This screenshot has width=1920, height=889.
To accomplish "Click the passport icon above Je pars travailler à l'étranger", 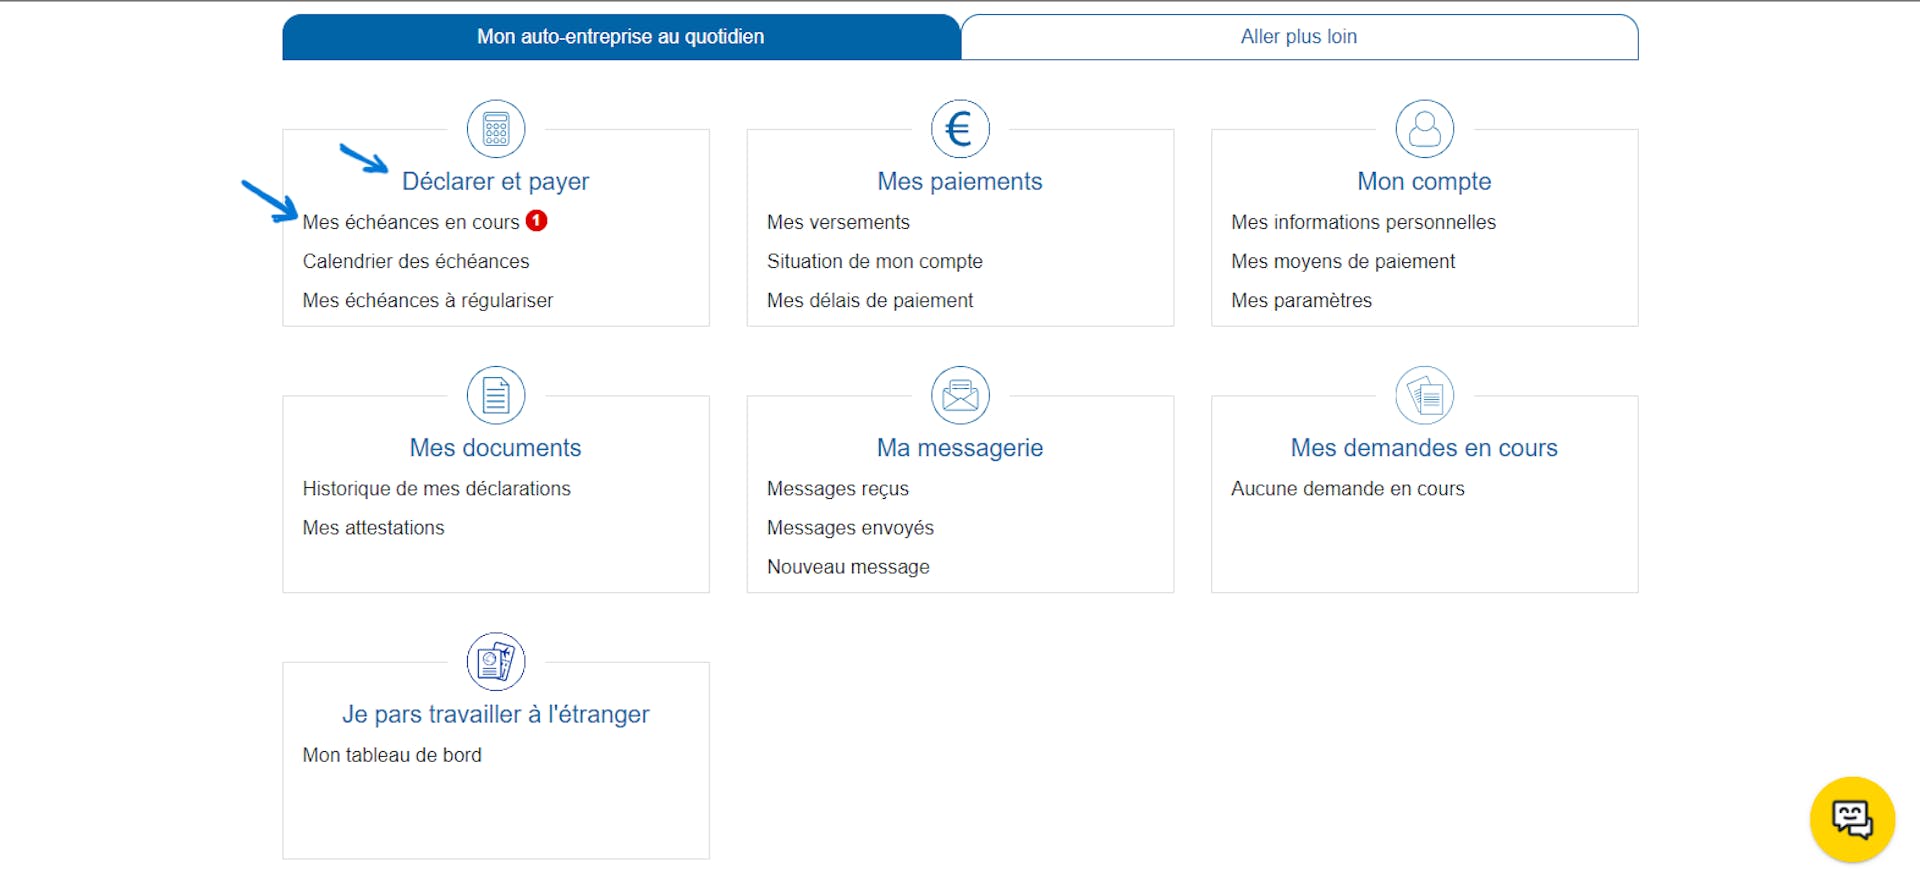I will tap(496, 661).
